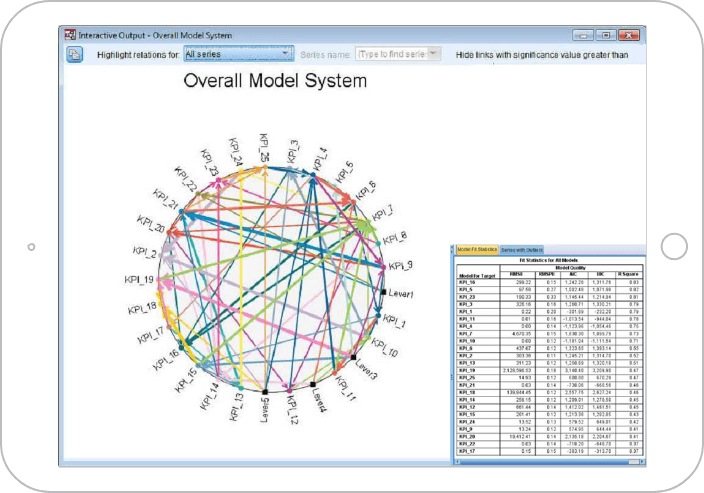Open the Highlight relations for dropdown
704x493 pixels.
coord(239,54)
